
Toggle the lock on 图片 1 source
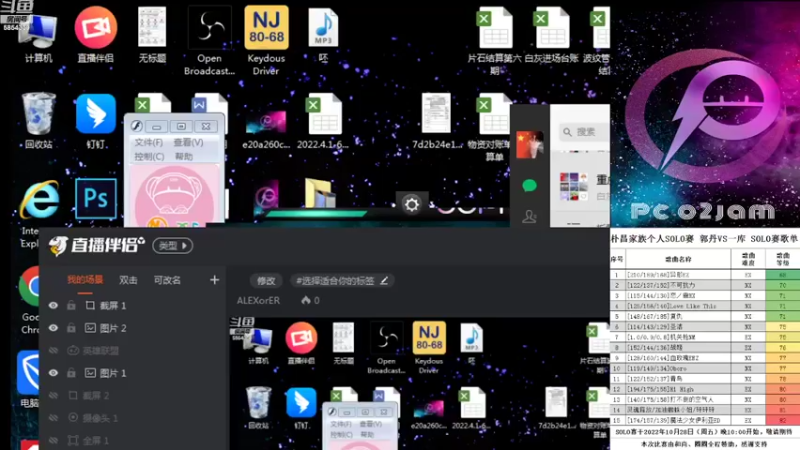pos(71,373)
